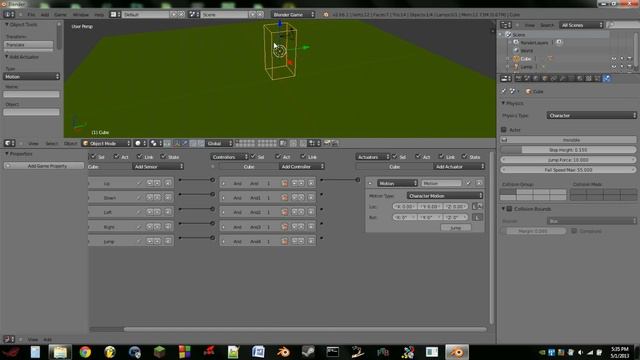The width and height of the screenshot is (640, 360).
Task: Click the Motion actuator name field
Action: point(441,183)
